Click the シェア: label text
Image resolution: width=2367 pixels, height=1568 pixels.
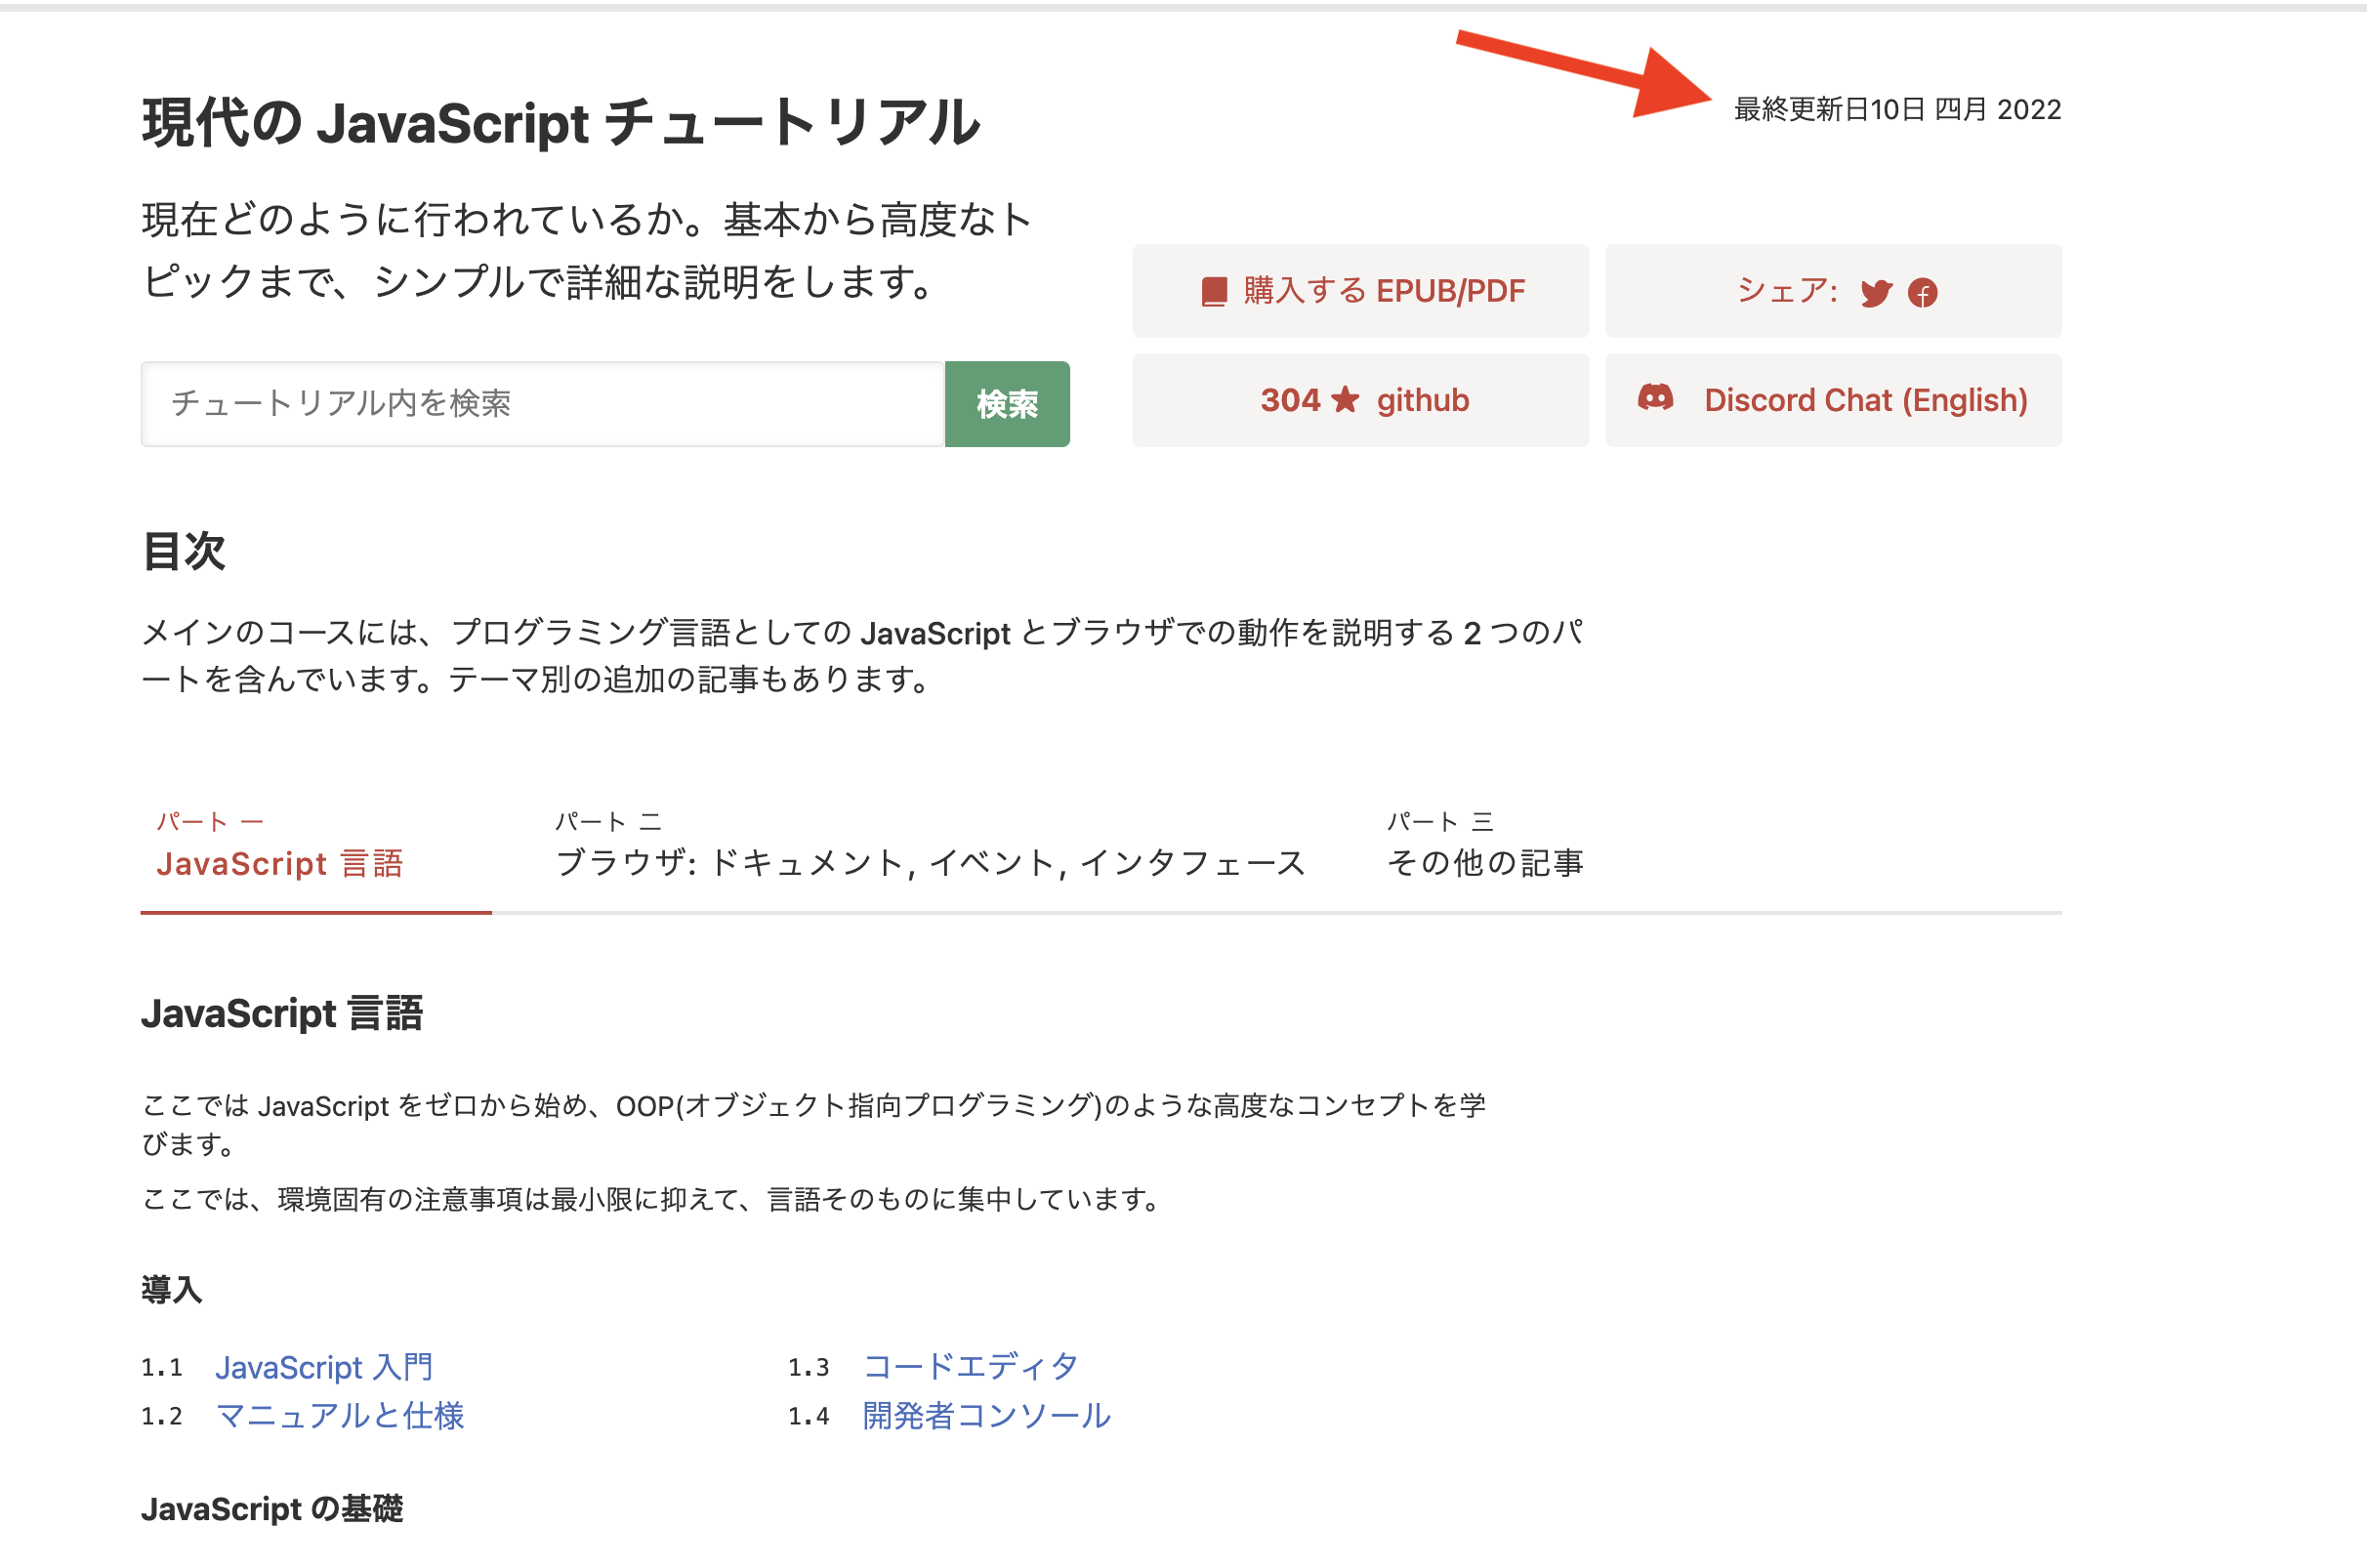tap(1787, 291)
